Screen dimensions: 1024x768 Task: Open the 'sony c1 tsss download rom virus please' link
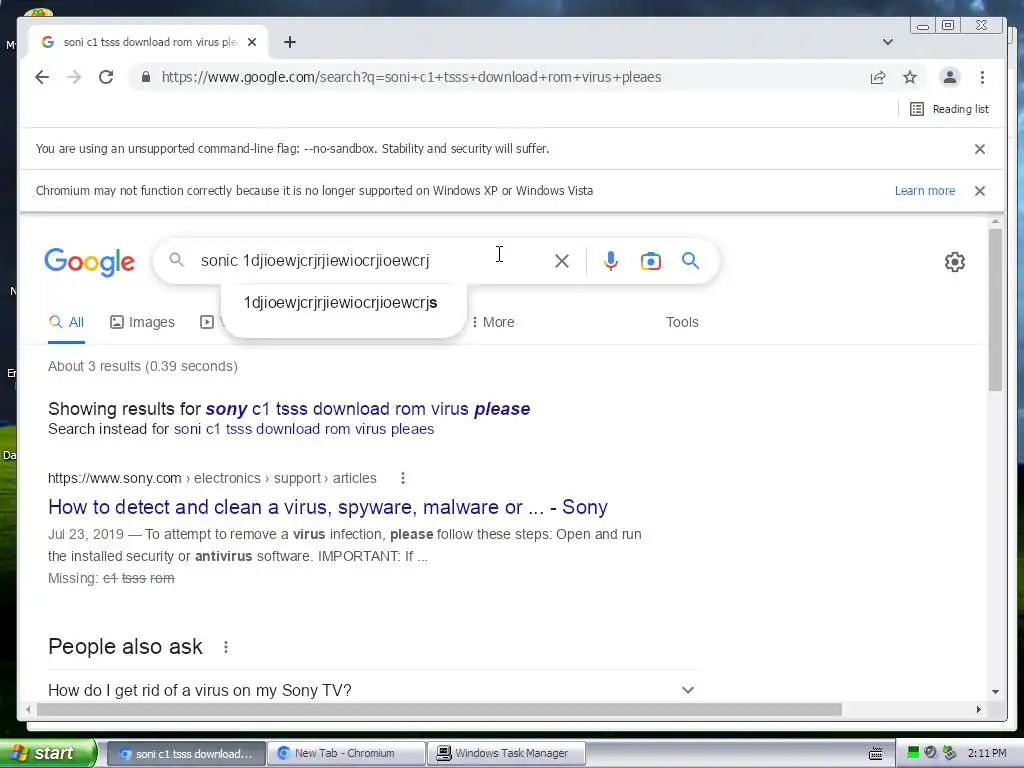coord(368,409)
